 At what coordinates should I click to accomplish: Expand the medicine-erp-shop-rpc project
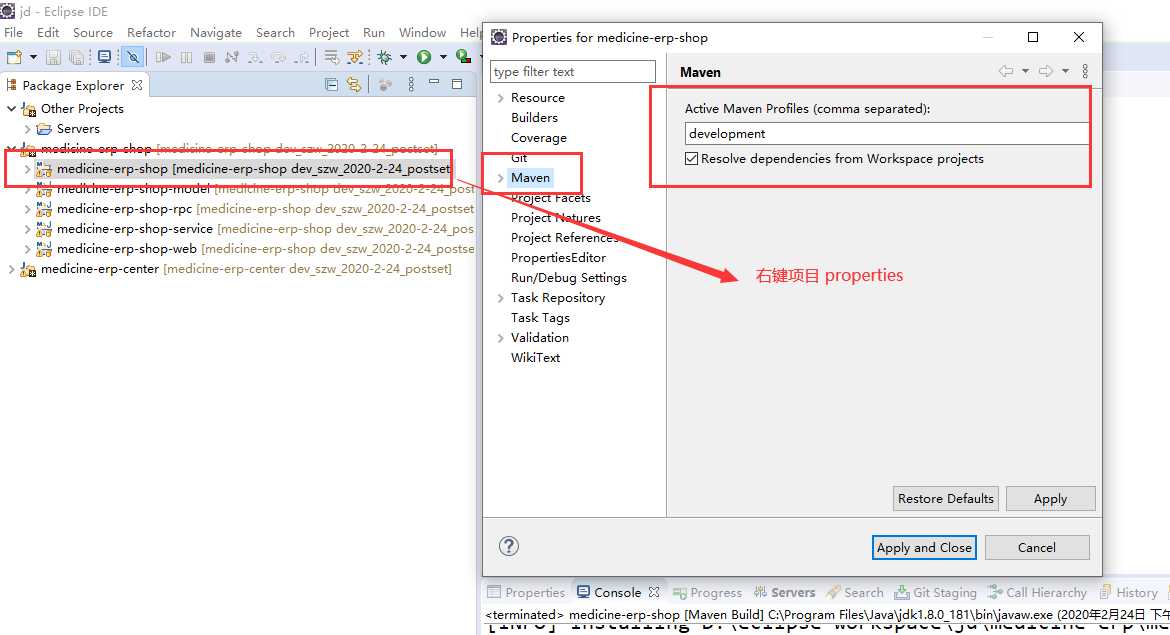click(x=28, y=209)
